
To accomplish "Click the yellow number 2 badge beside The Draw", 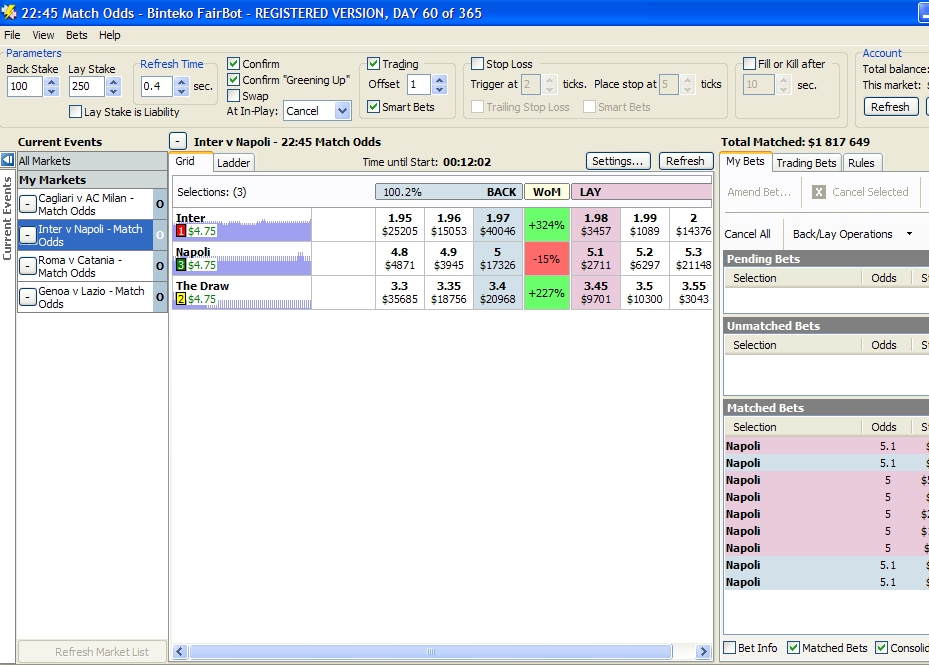I will [181, 299].
